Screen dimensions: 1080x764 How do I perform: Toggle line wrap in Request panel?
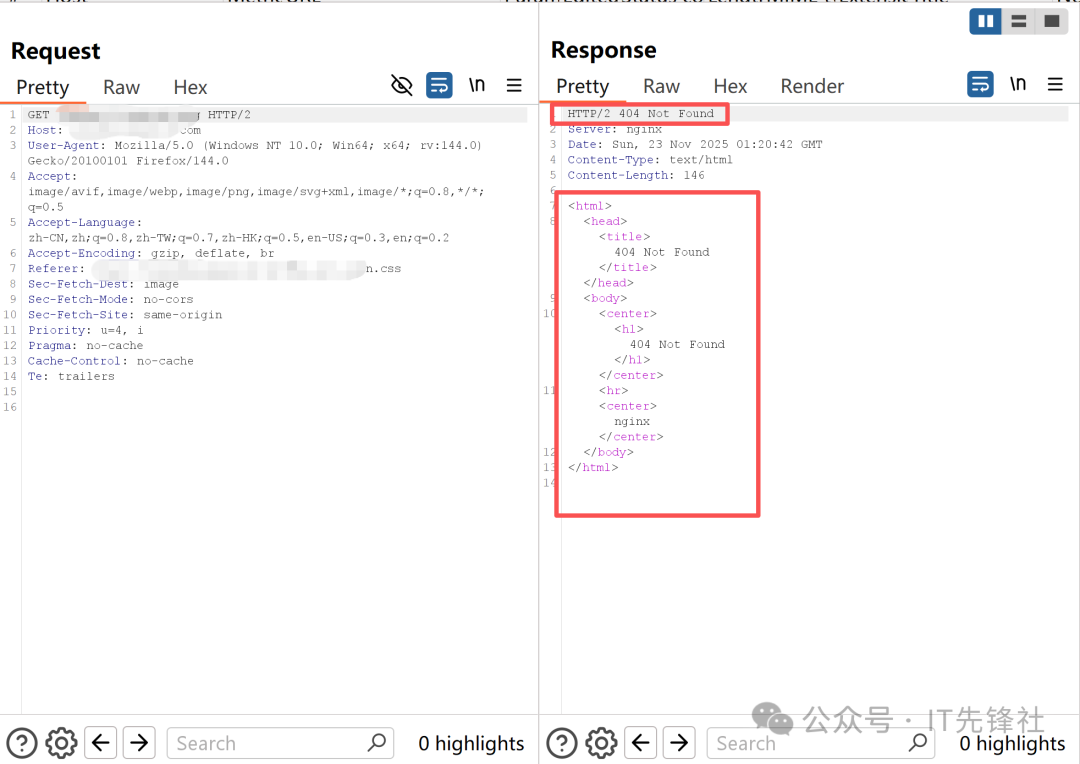pyautogui.click(x=439, y=85)
